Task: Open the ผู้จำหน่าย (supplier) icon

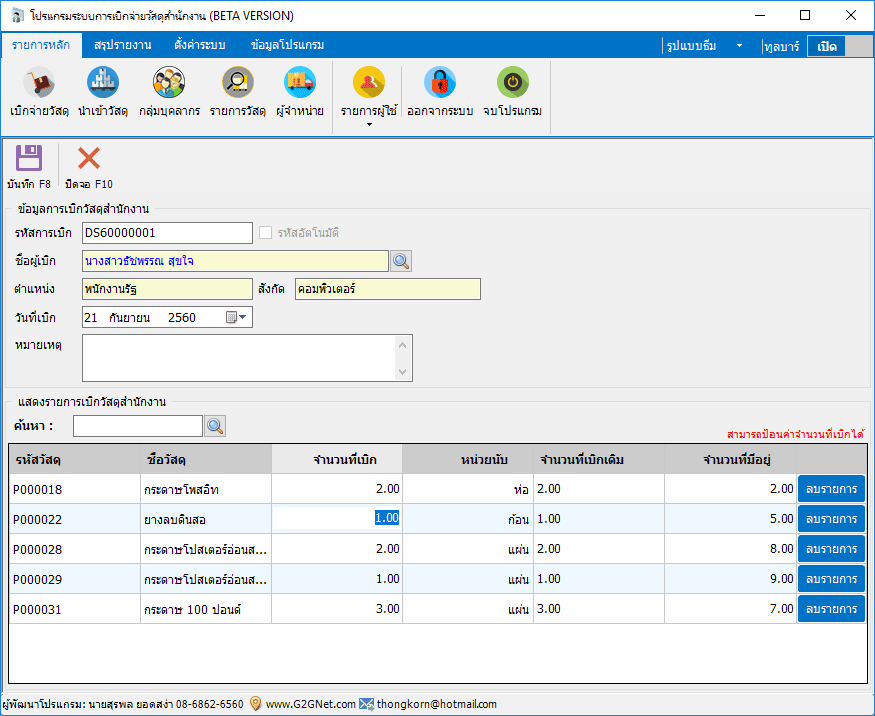Action: (300, 83)
